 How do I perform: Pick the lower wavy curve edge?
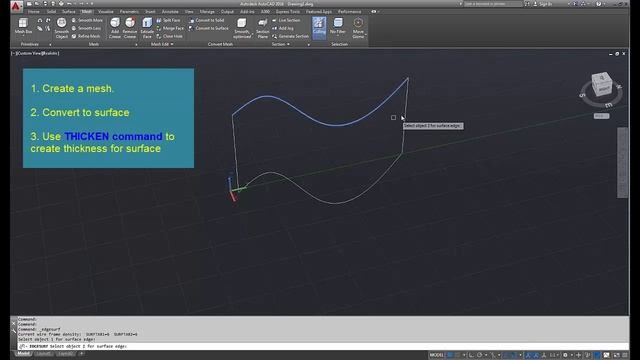[335, 202]
